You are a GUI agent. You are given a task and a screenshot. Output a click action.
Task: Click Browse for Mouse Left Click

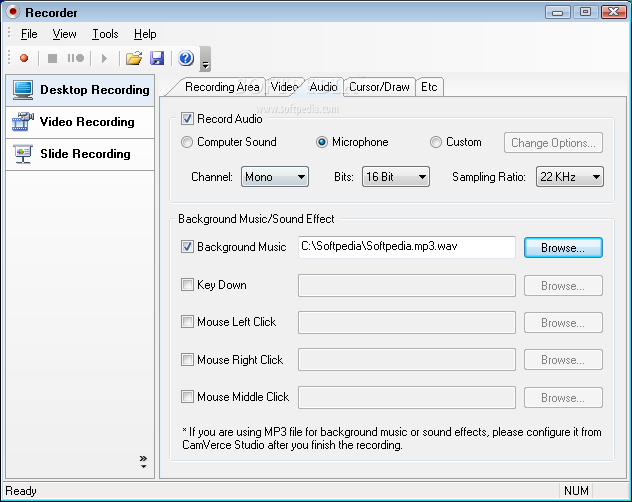point(563,323)
